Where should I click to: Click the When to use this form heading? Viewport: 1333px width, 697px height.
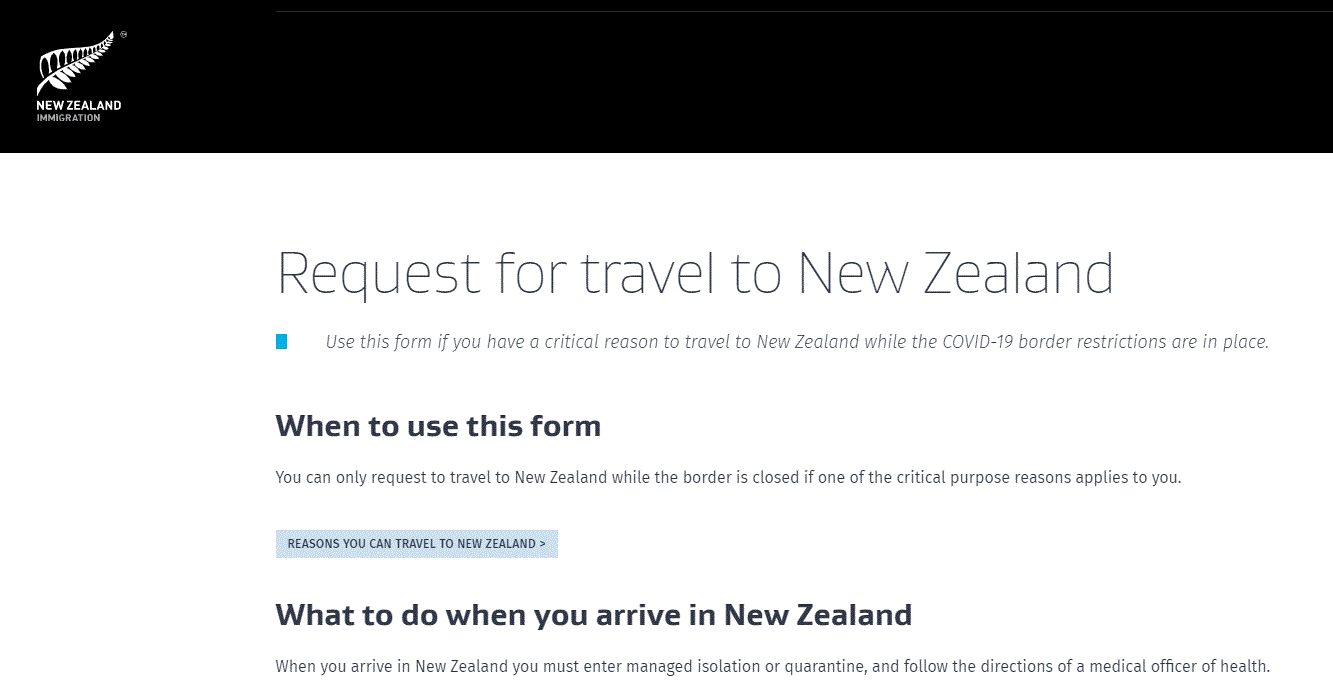[x=438, y=426]
